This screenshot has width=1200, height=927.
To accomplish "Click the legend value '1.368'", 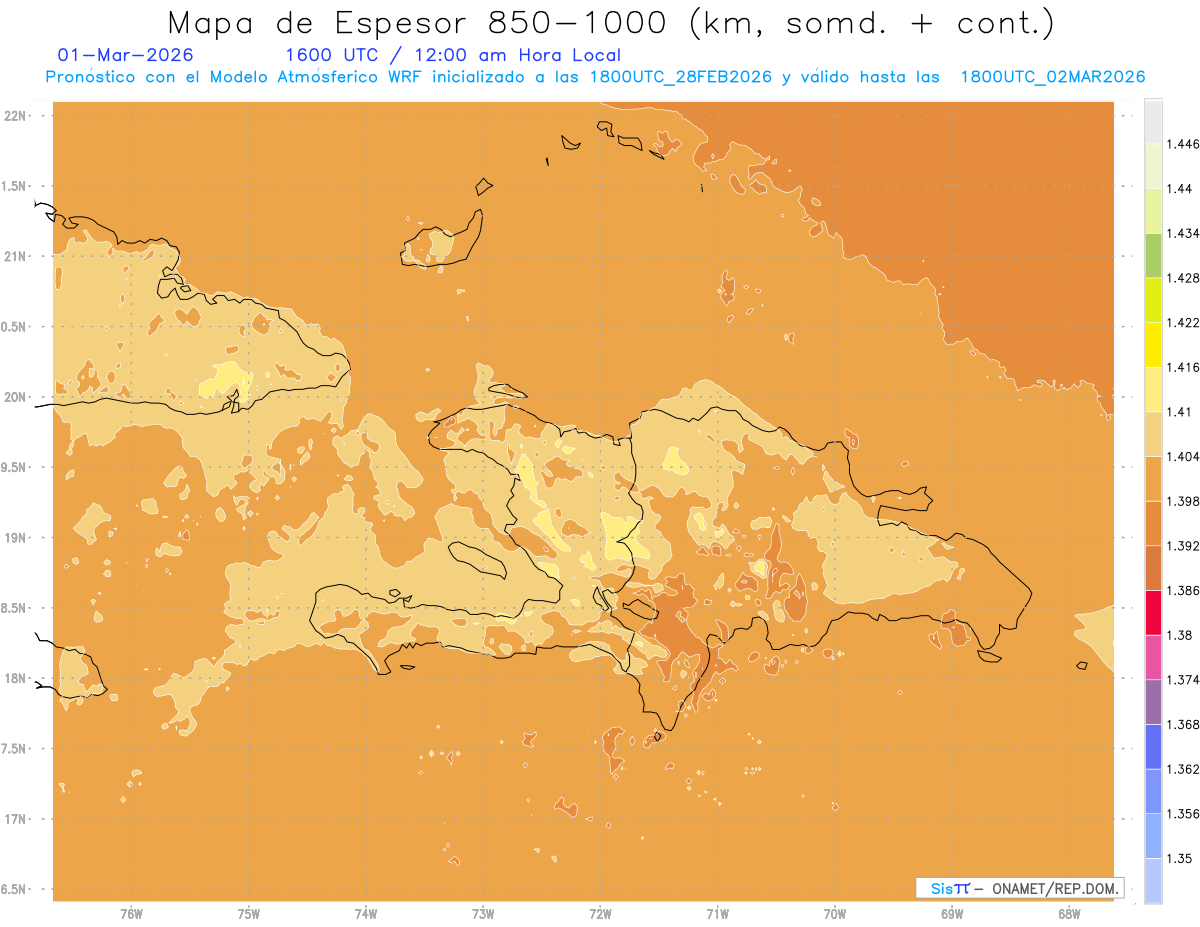I will pyautogui.click(x=1183, y=725).
